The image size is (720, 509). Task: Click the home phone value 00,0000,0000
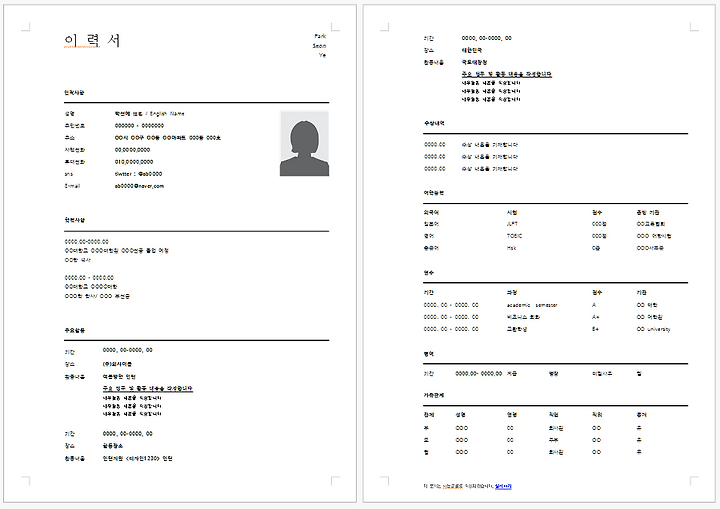coord(132,150)
